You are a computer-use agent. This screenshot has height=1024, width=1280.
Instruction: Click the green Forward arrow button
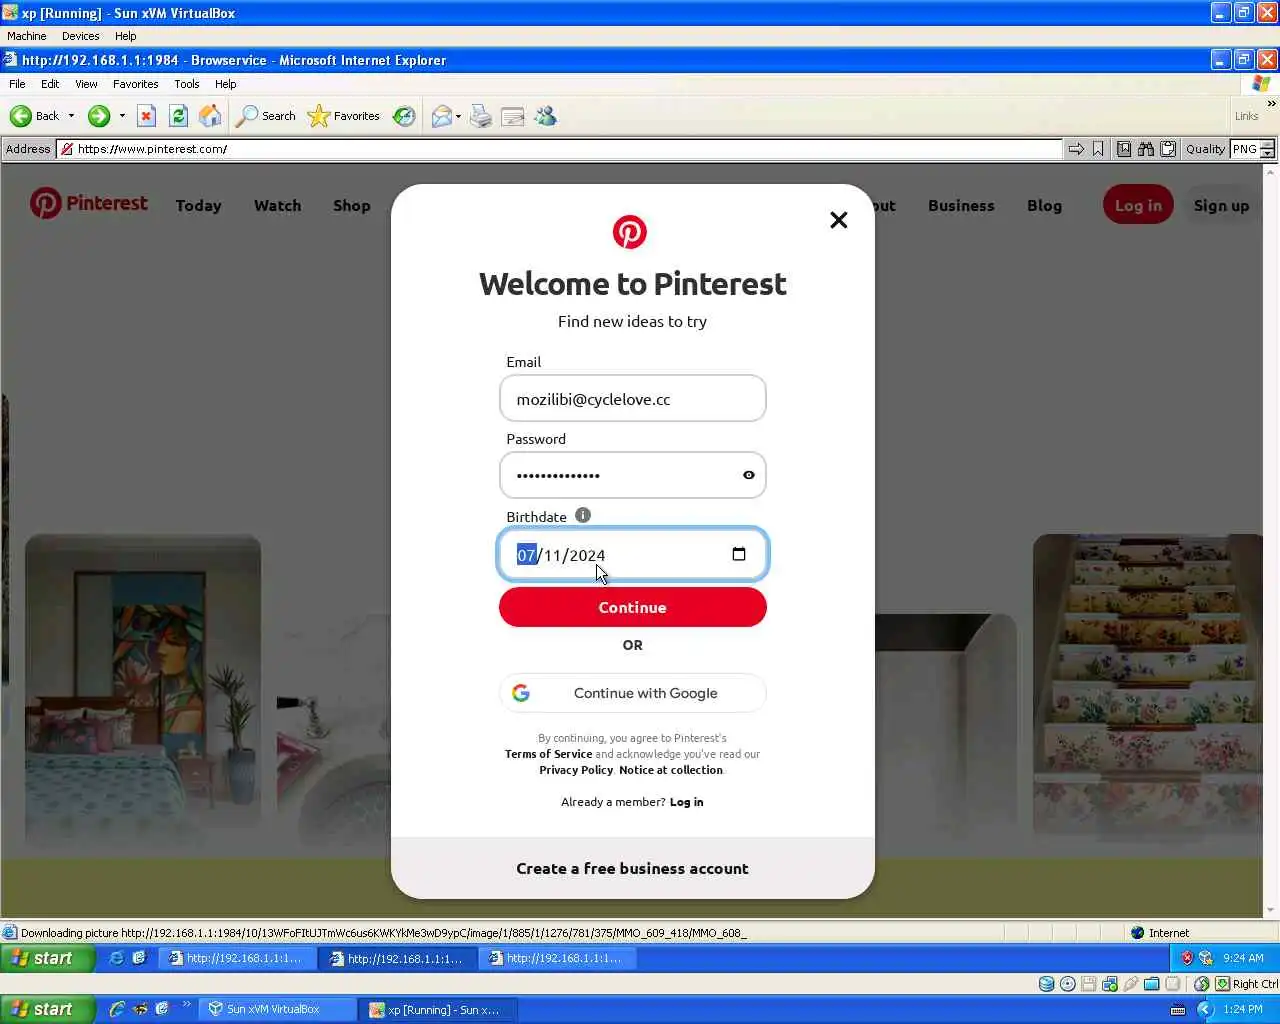tap(98, 116)
